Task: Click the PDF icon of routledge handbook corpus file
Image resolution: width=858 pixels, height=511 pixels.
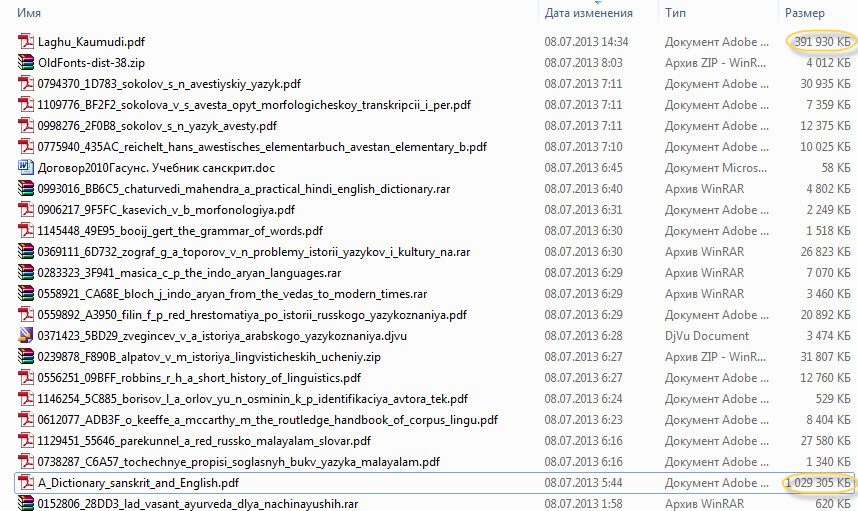Action: point(26,420)
